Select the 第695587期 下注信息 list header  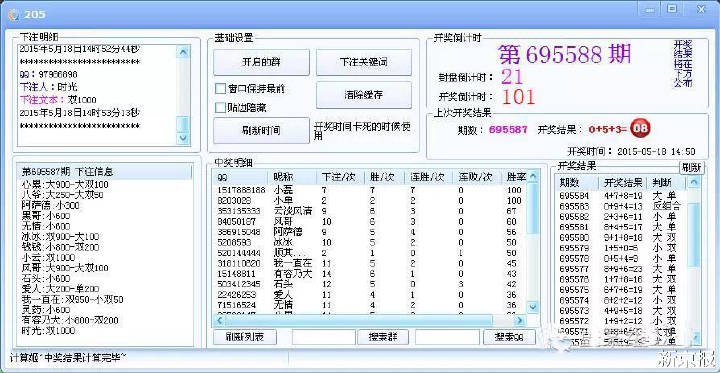coord(104,172)
